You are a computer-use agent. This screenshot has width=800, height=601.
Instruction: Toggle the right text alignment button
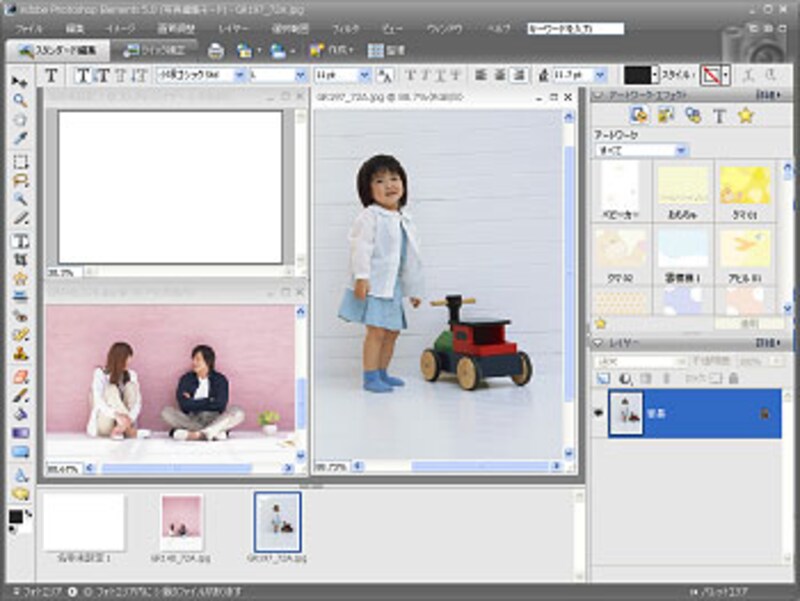(x=518, y=75)
